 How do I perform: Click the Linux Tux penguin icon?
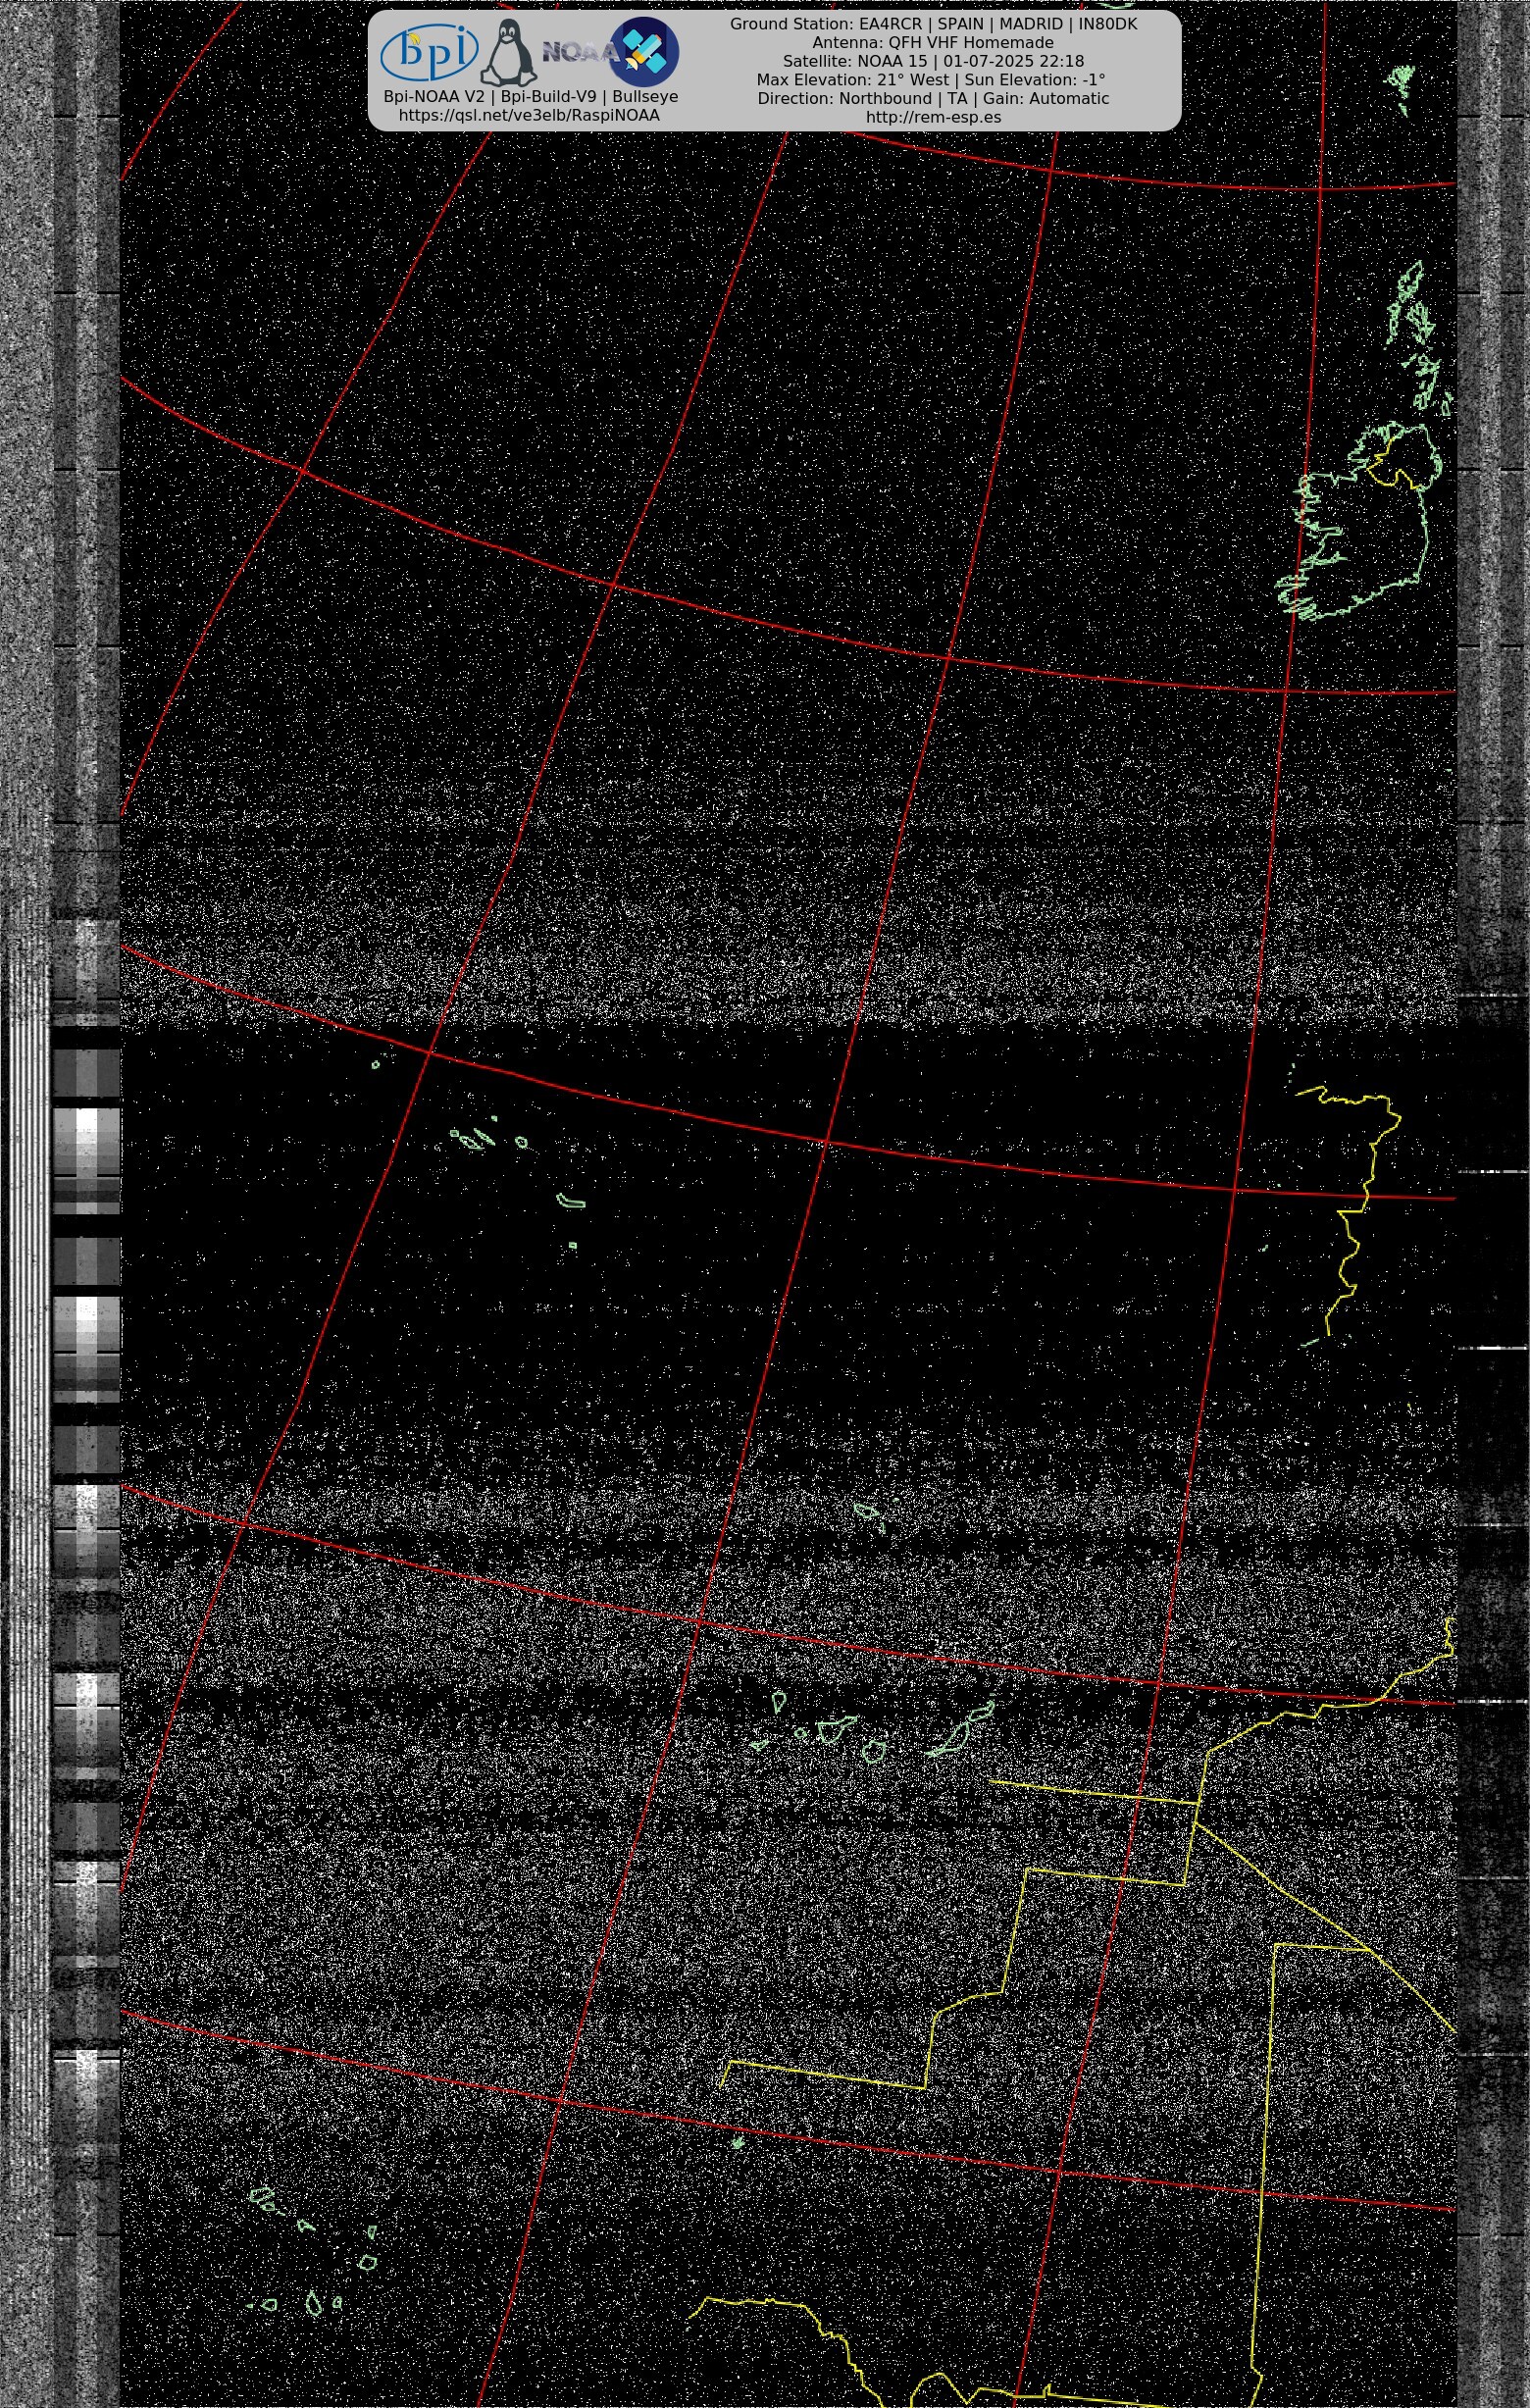pos(509,53)
